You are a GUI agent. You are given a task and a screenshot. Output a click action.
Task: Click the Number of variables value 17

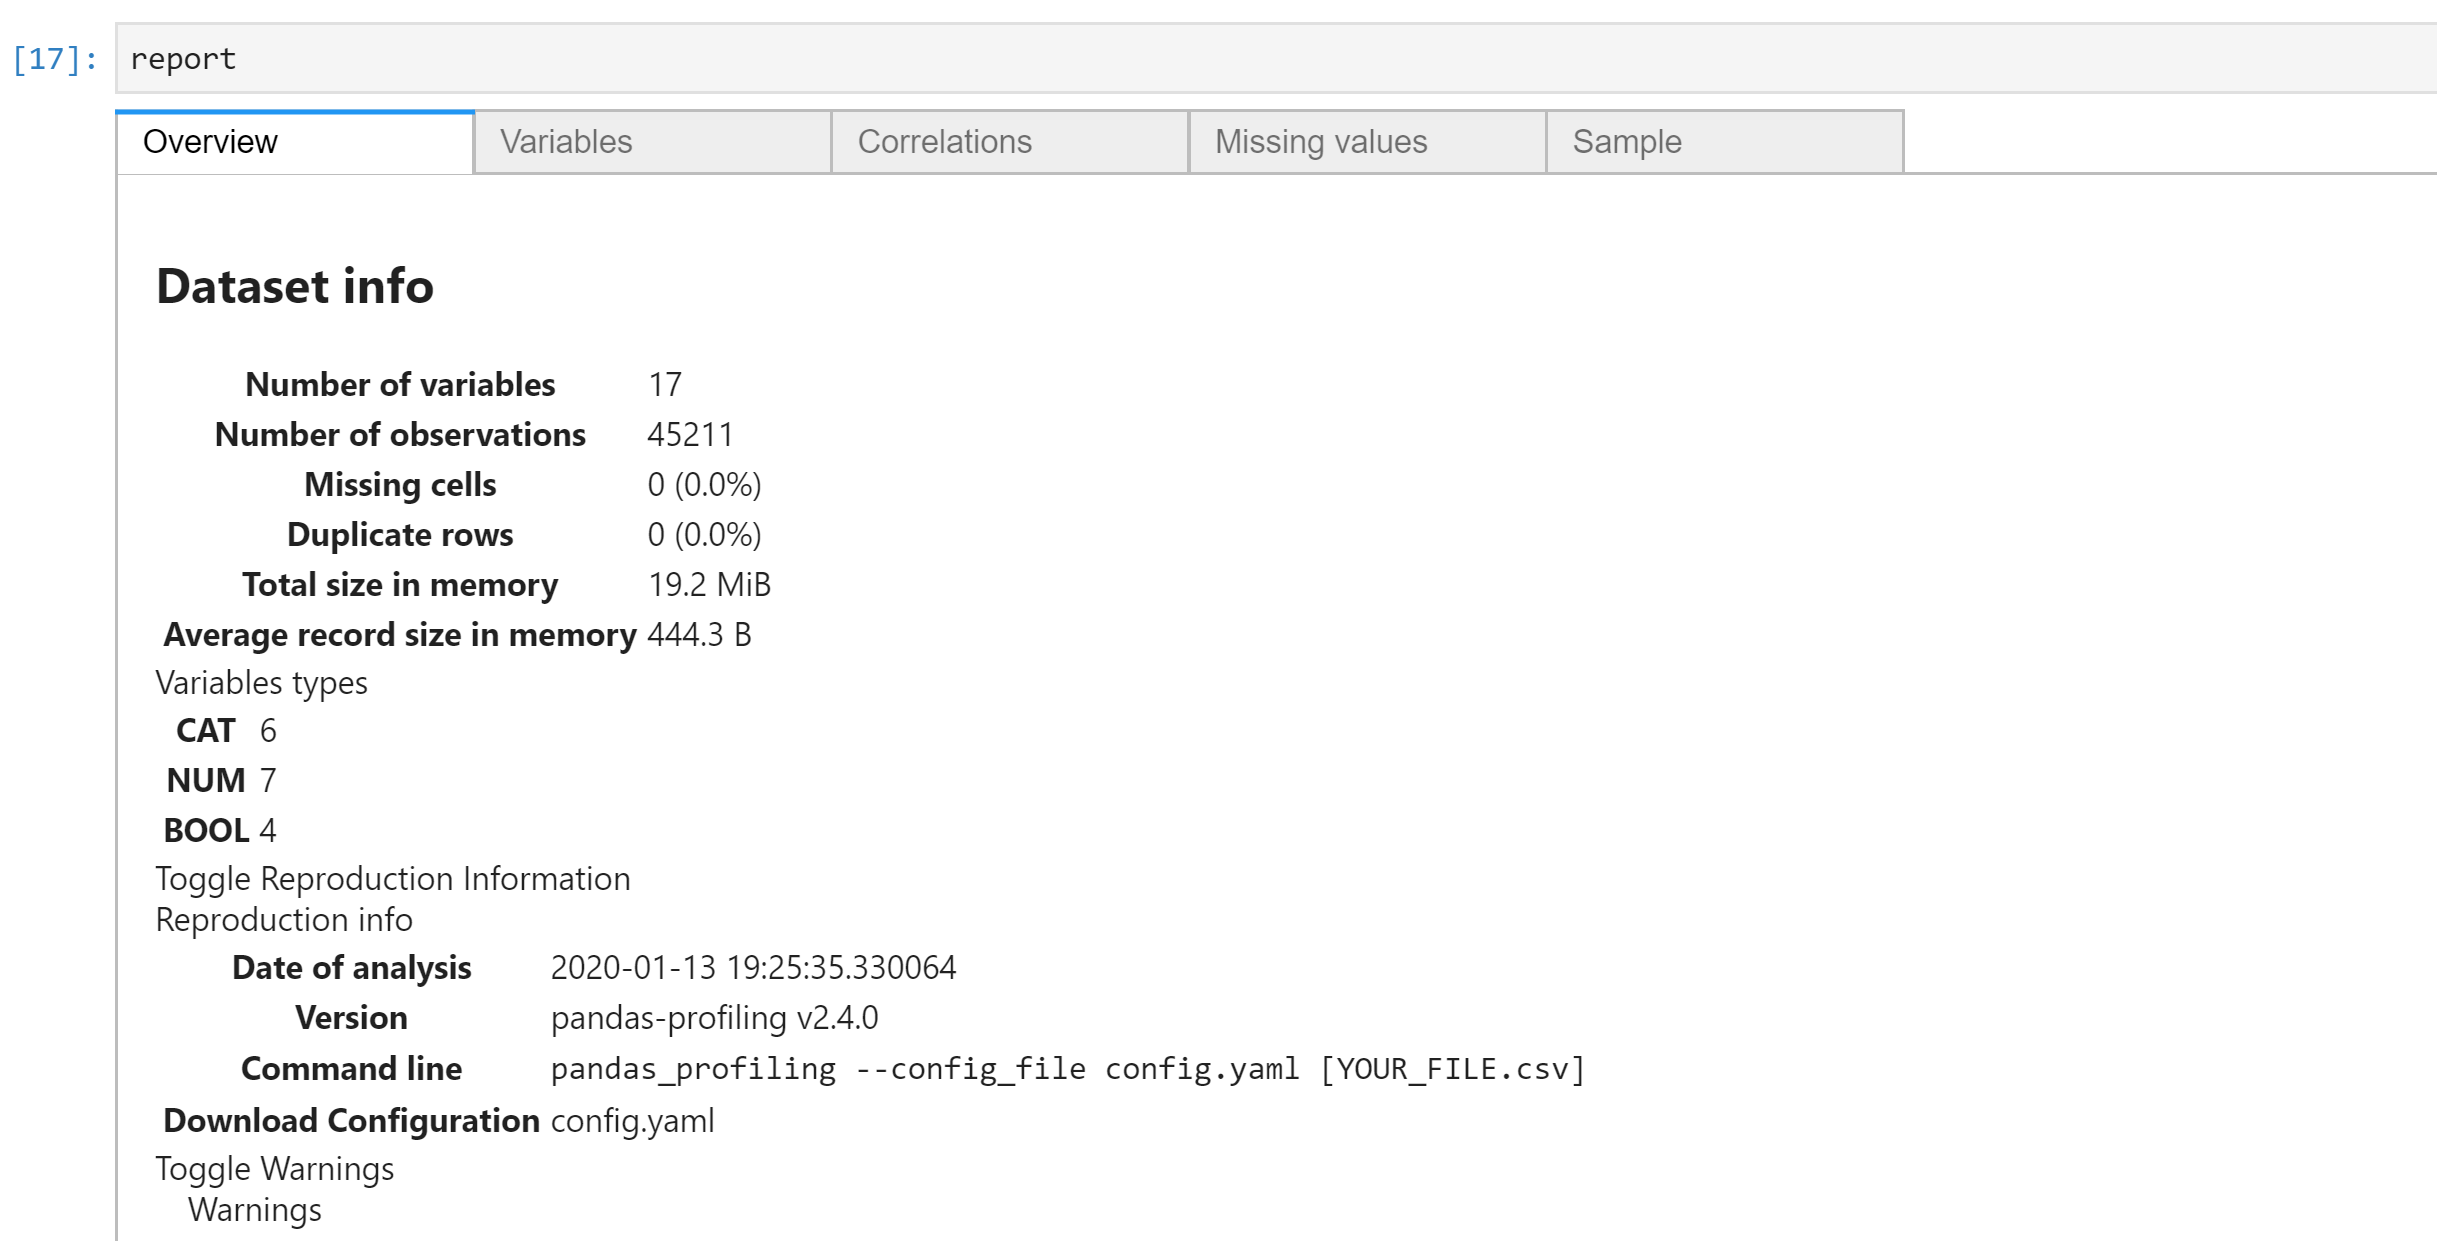664,383
